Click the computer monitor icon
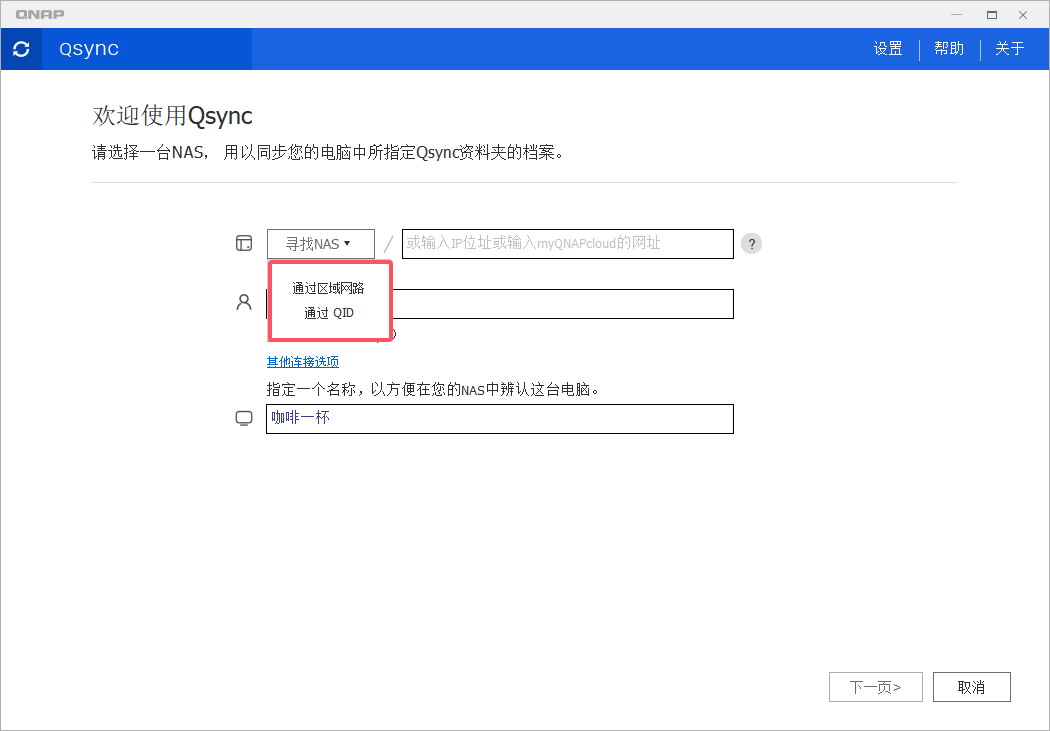Image resolution: width=1050 pixels, height=731 pixels. click(244, 418)
